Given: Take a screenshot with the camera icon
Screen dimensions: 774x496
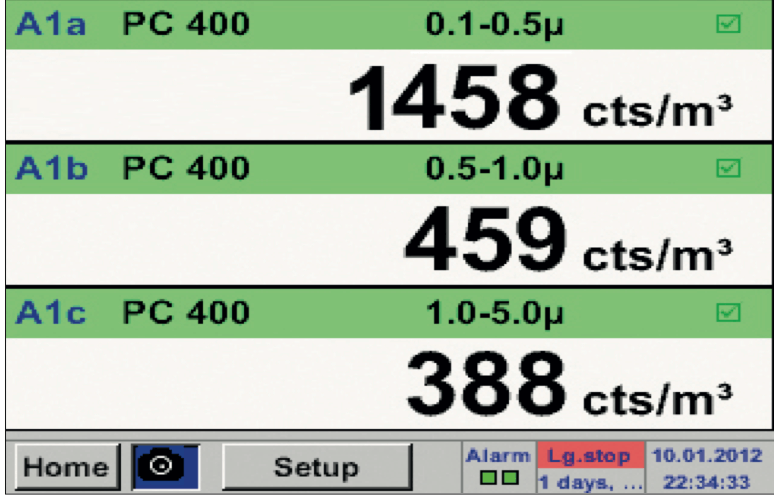Looking at the screenshot, I should (x=166, y=466).
